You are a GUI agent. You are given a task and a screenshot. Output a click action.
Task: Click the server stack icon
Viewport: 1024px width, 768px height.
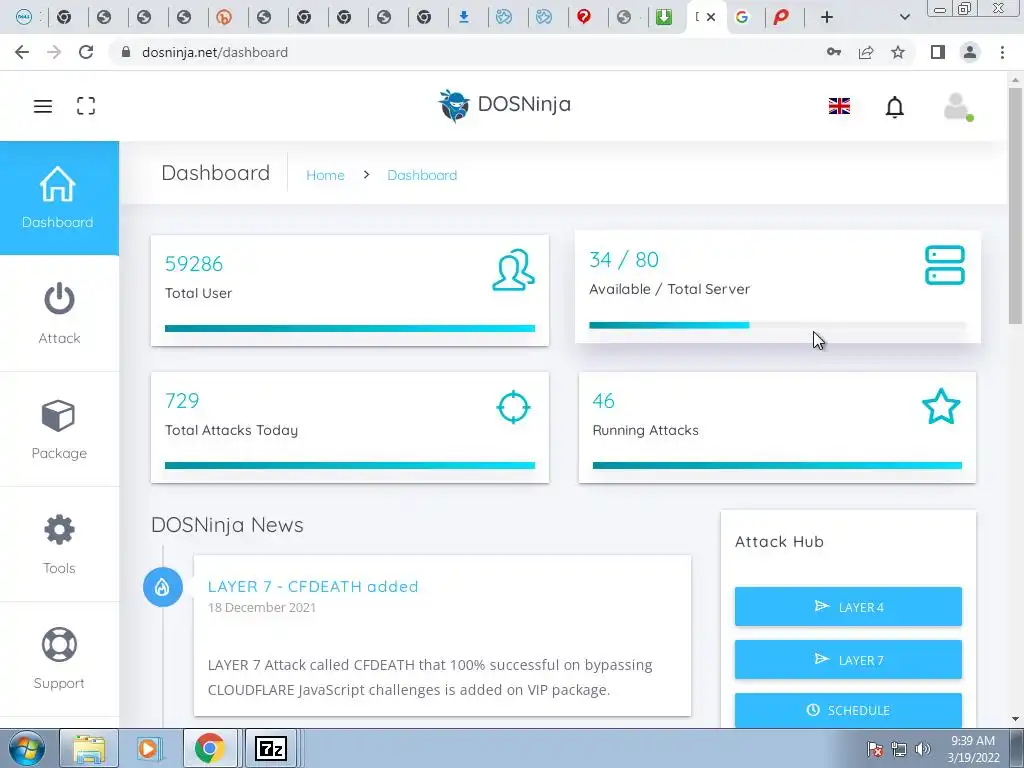[x=944, y=265]
